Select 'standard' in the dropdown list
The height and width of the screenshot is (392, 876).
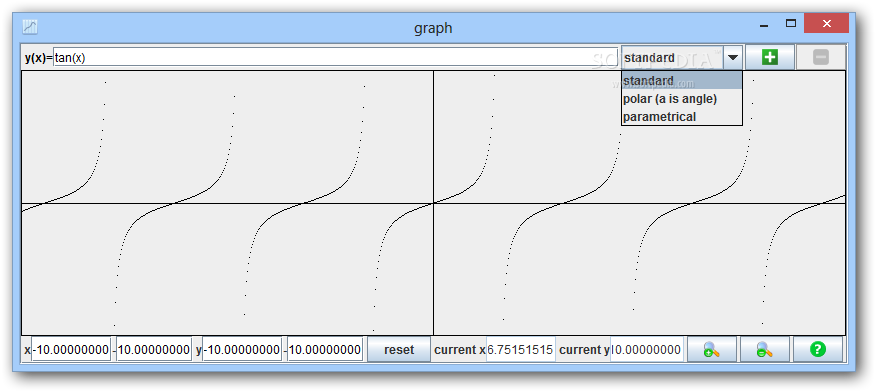point(682,80)
